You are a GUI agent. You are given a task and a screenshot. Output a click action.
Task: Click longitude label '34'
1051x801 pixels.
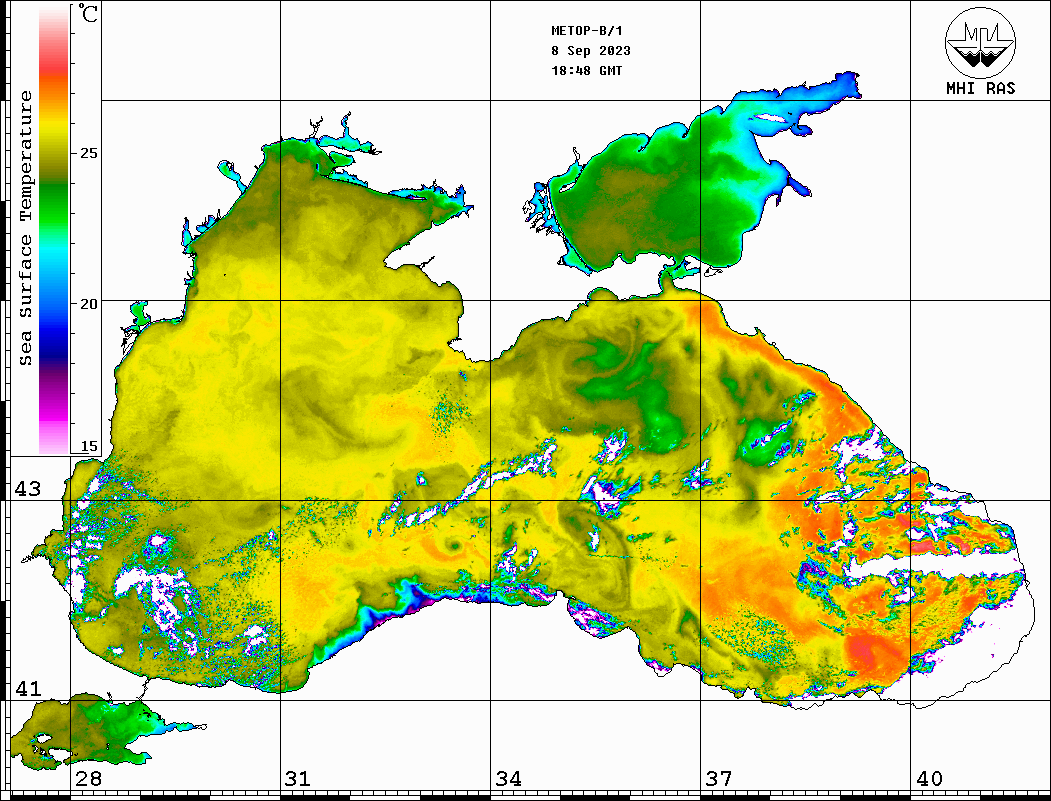tap(508, 778)
